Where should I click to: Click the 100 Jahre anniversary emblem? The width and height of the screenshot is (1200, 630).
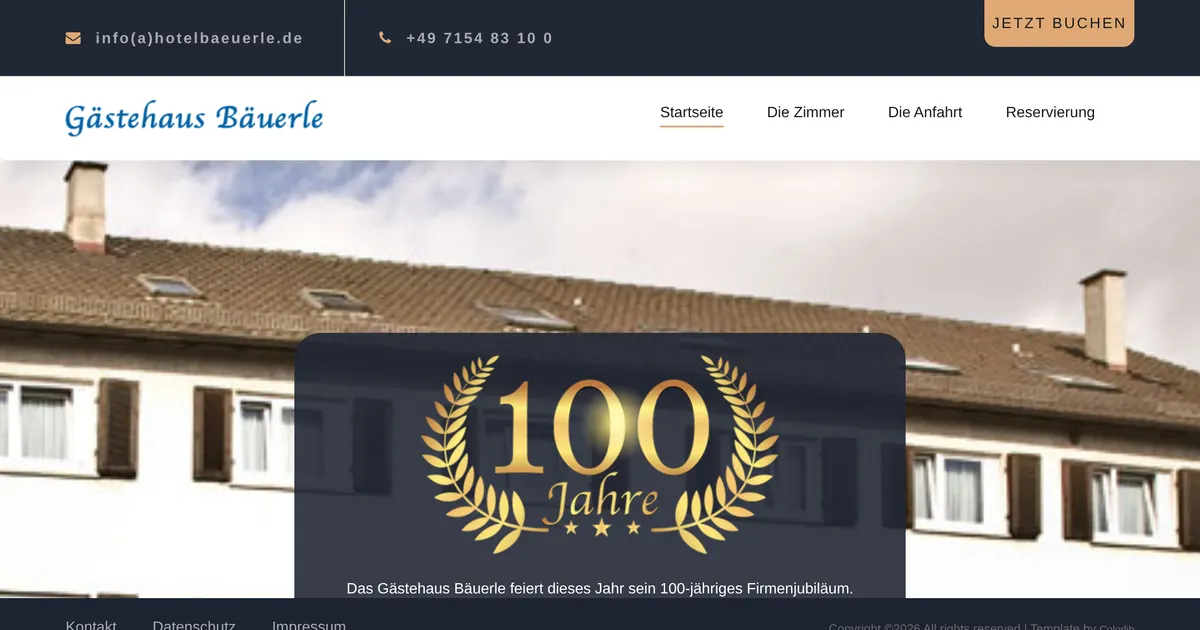[600, 454]
